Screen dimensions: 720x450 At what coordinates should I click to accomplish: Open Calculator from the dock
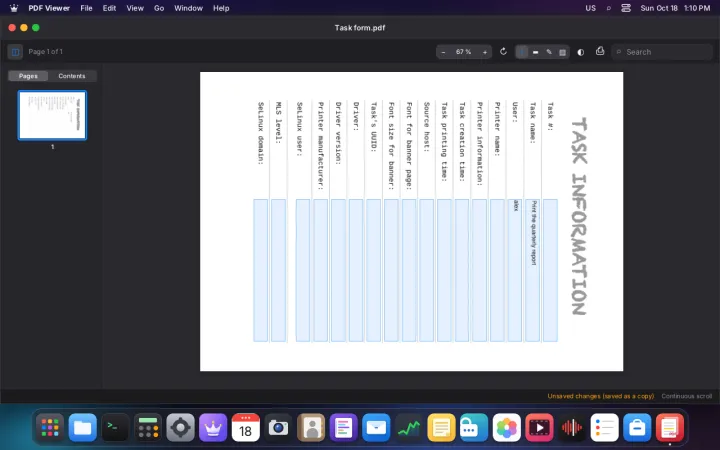tap(148, 428)
